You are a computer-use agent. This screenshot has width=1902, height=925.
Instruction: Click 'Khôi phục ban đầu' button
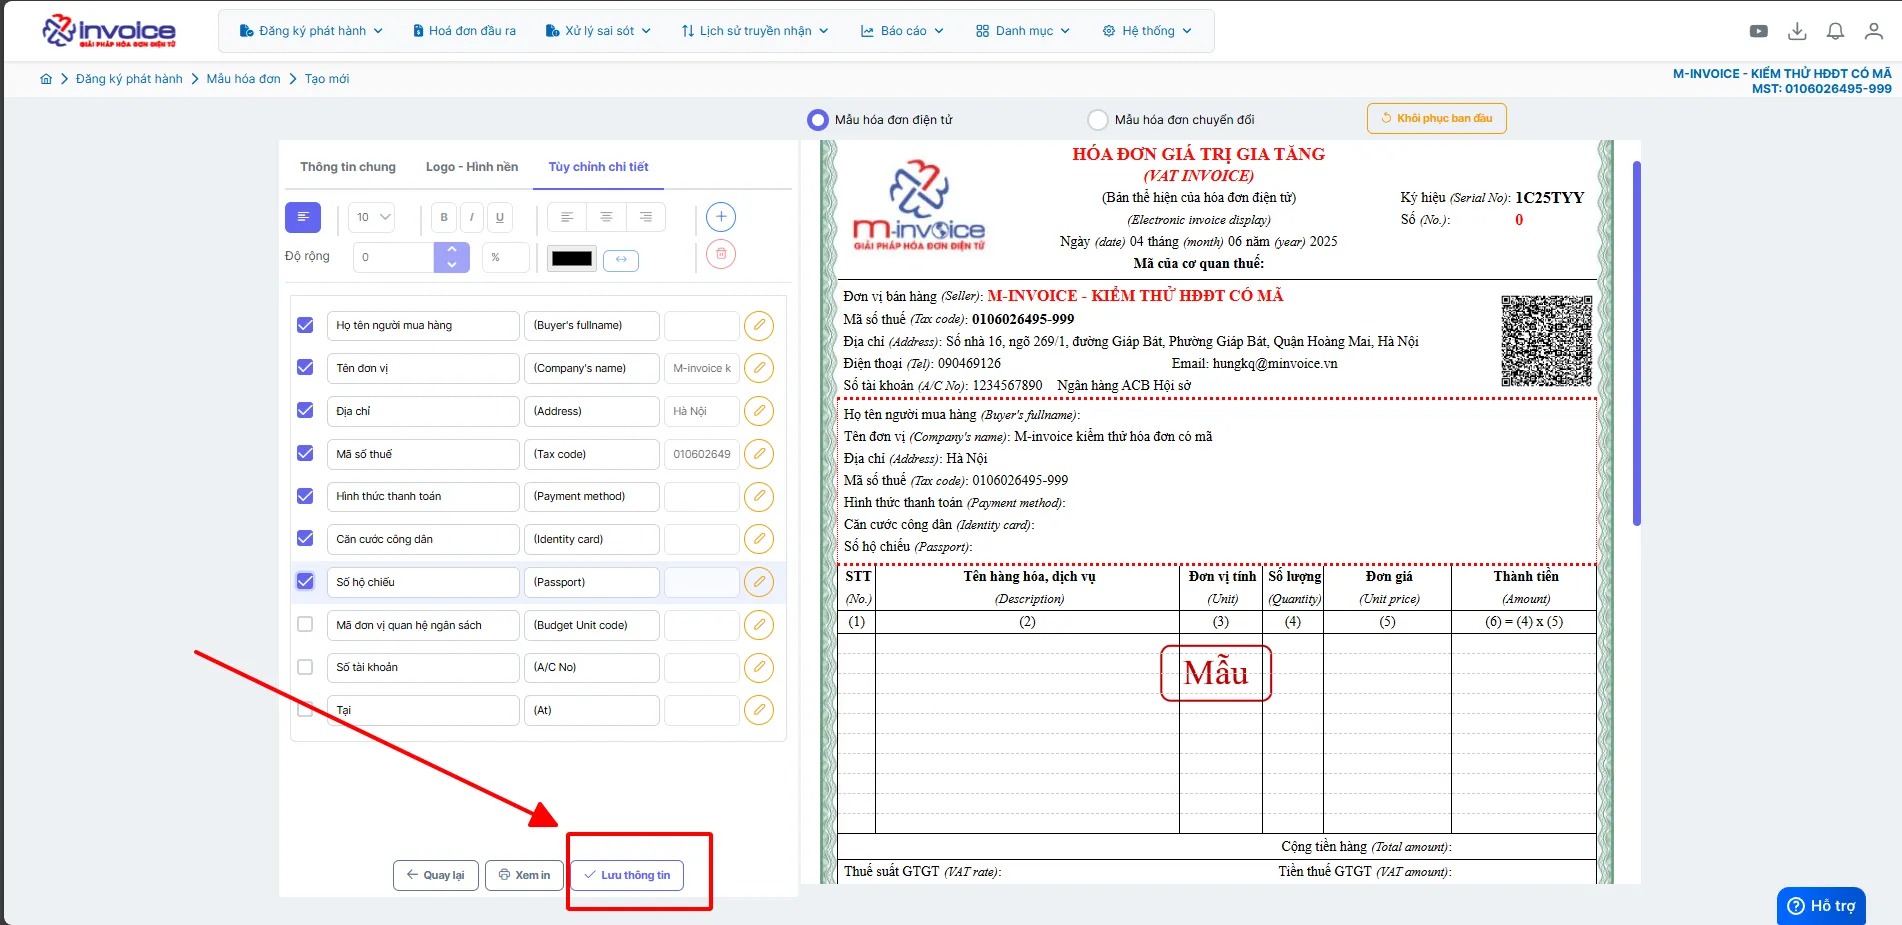(x=1436, y=118)
